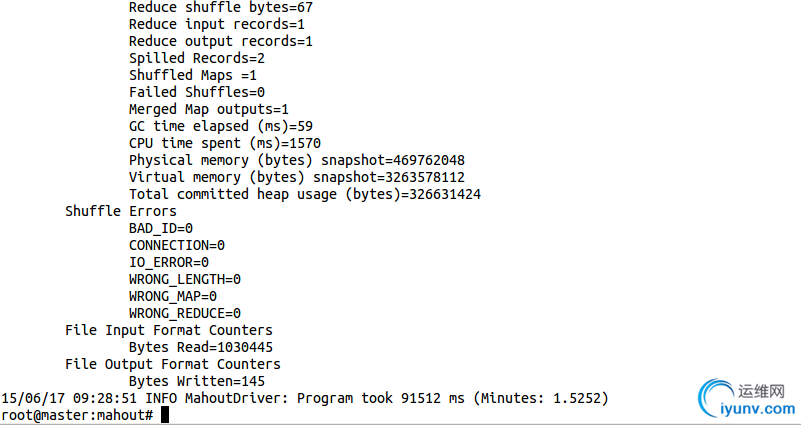The width and height of the screenshot is (801, 425).
Task: Click the iyunv.com watermark text
Action: [758, 409]
